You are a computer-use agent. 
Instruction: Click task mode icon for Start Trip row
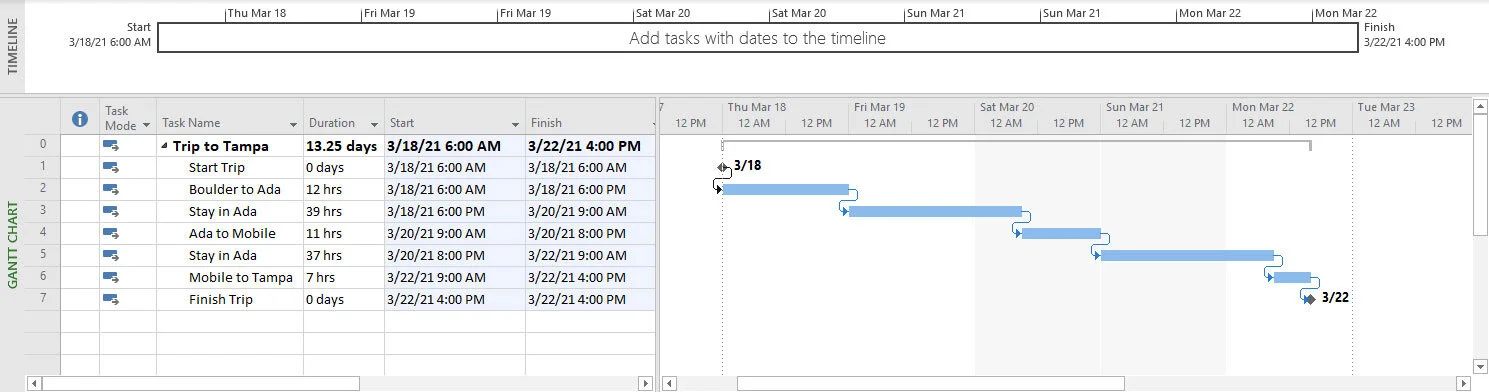pyautogui.click(x=111, y=168)
